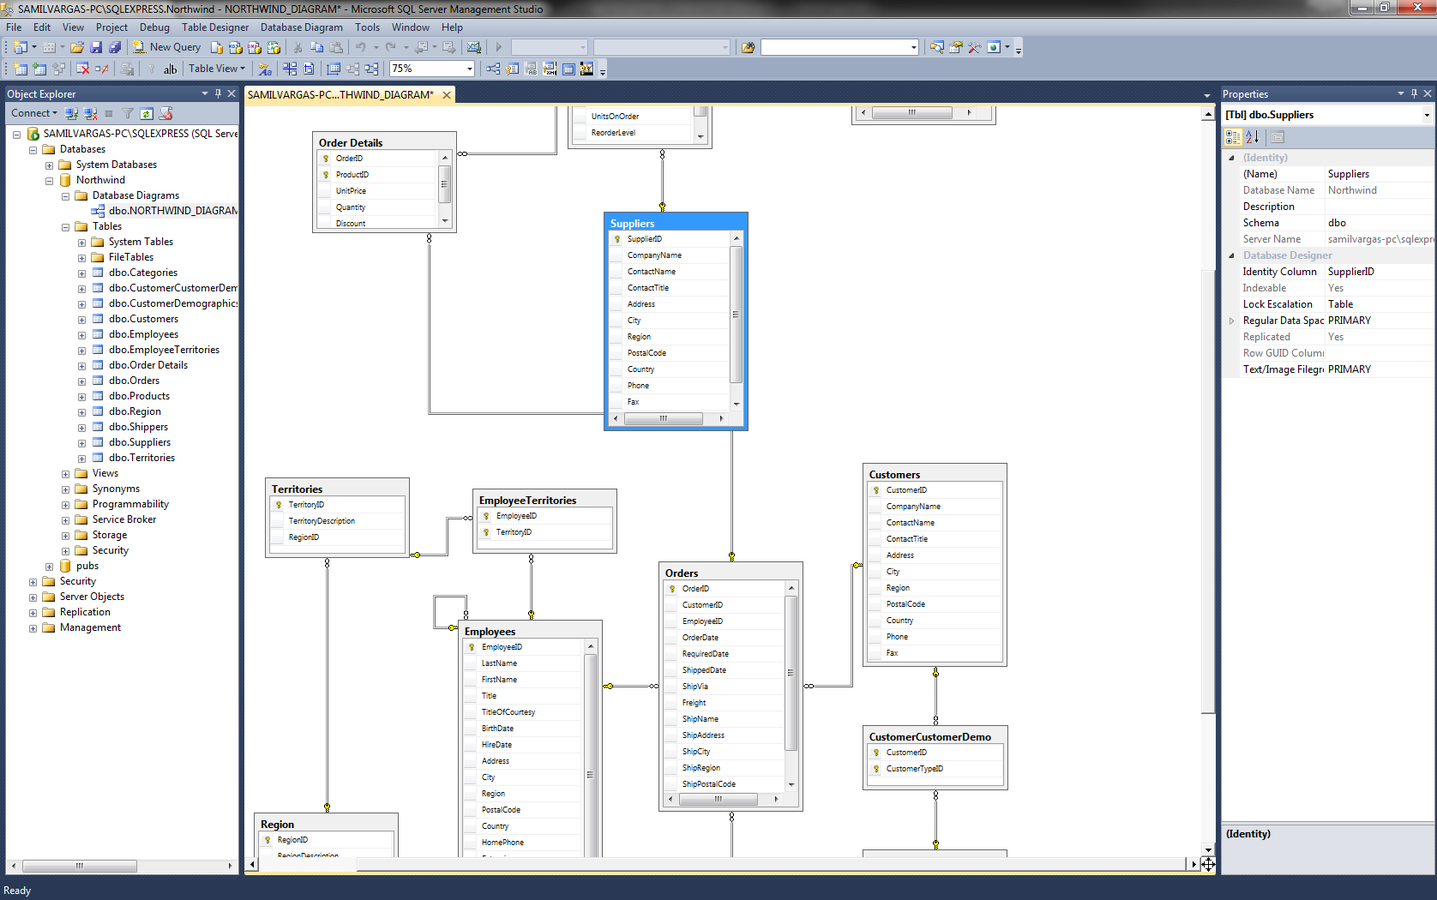Click the diagram vertical scrollbar
Screen dimensions: 1437x900
tap(1208, 482)
